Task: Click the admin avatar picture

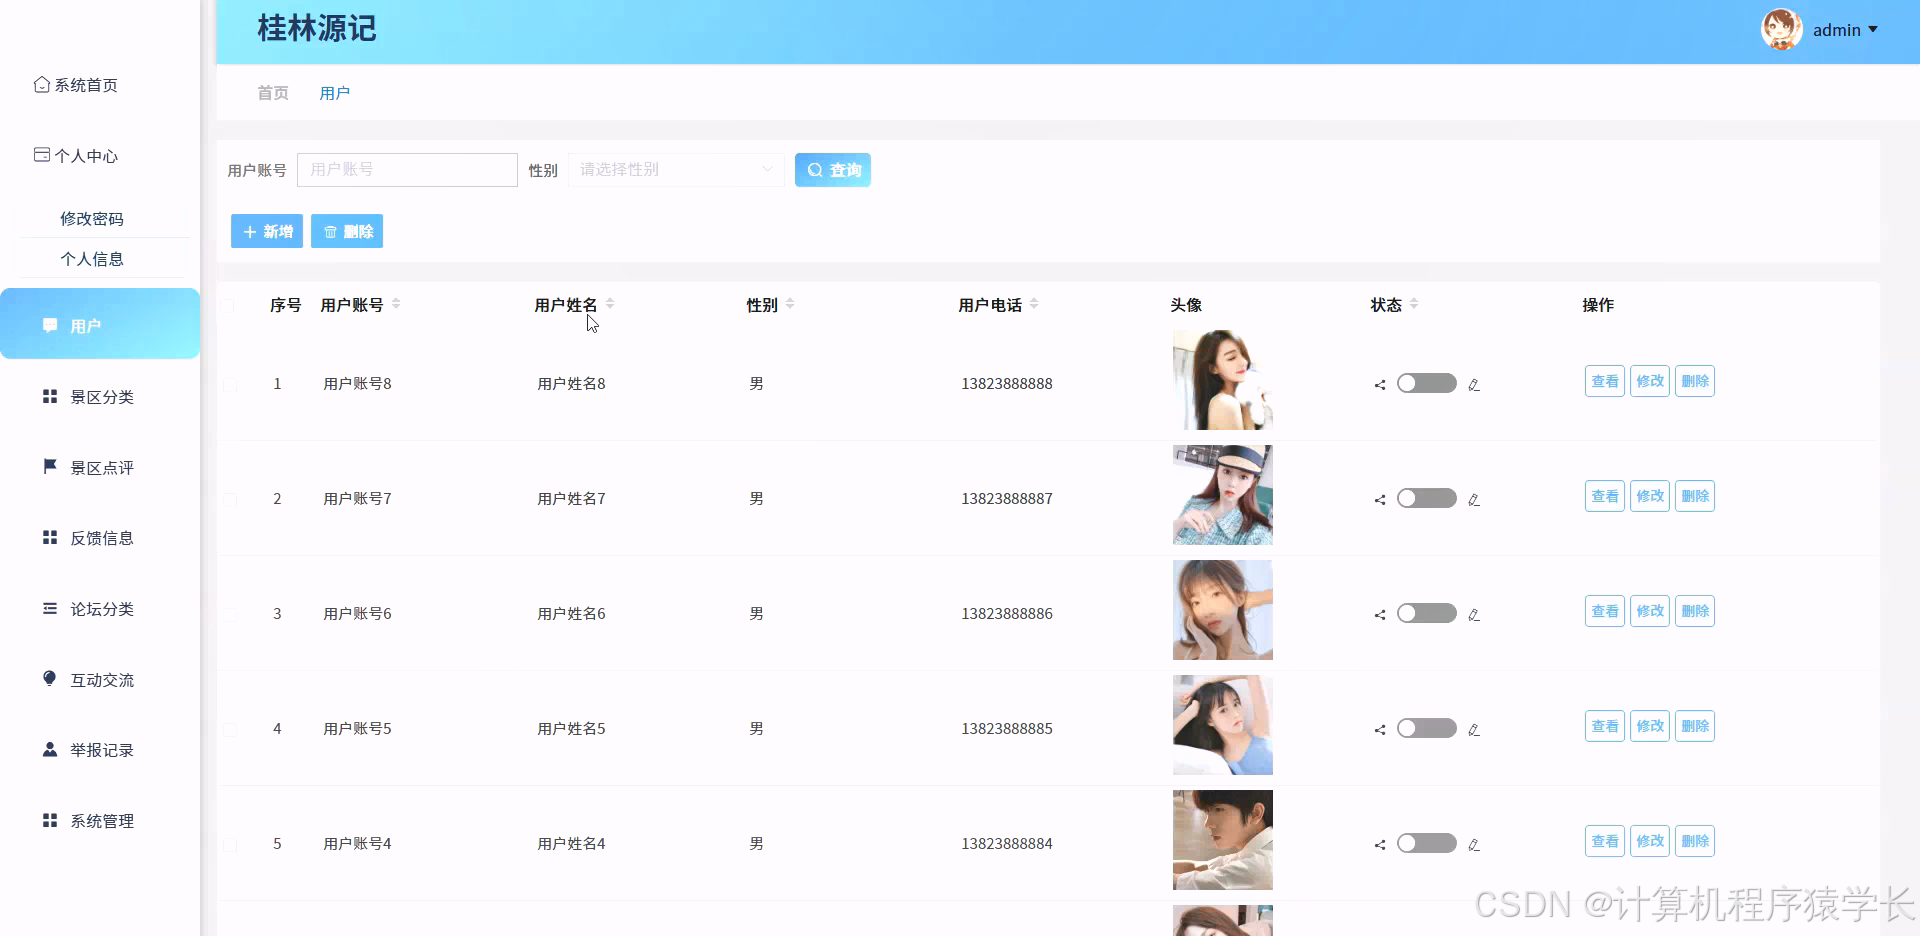Action: click(1781, 29)
